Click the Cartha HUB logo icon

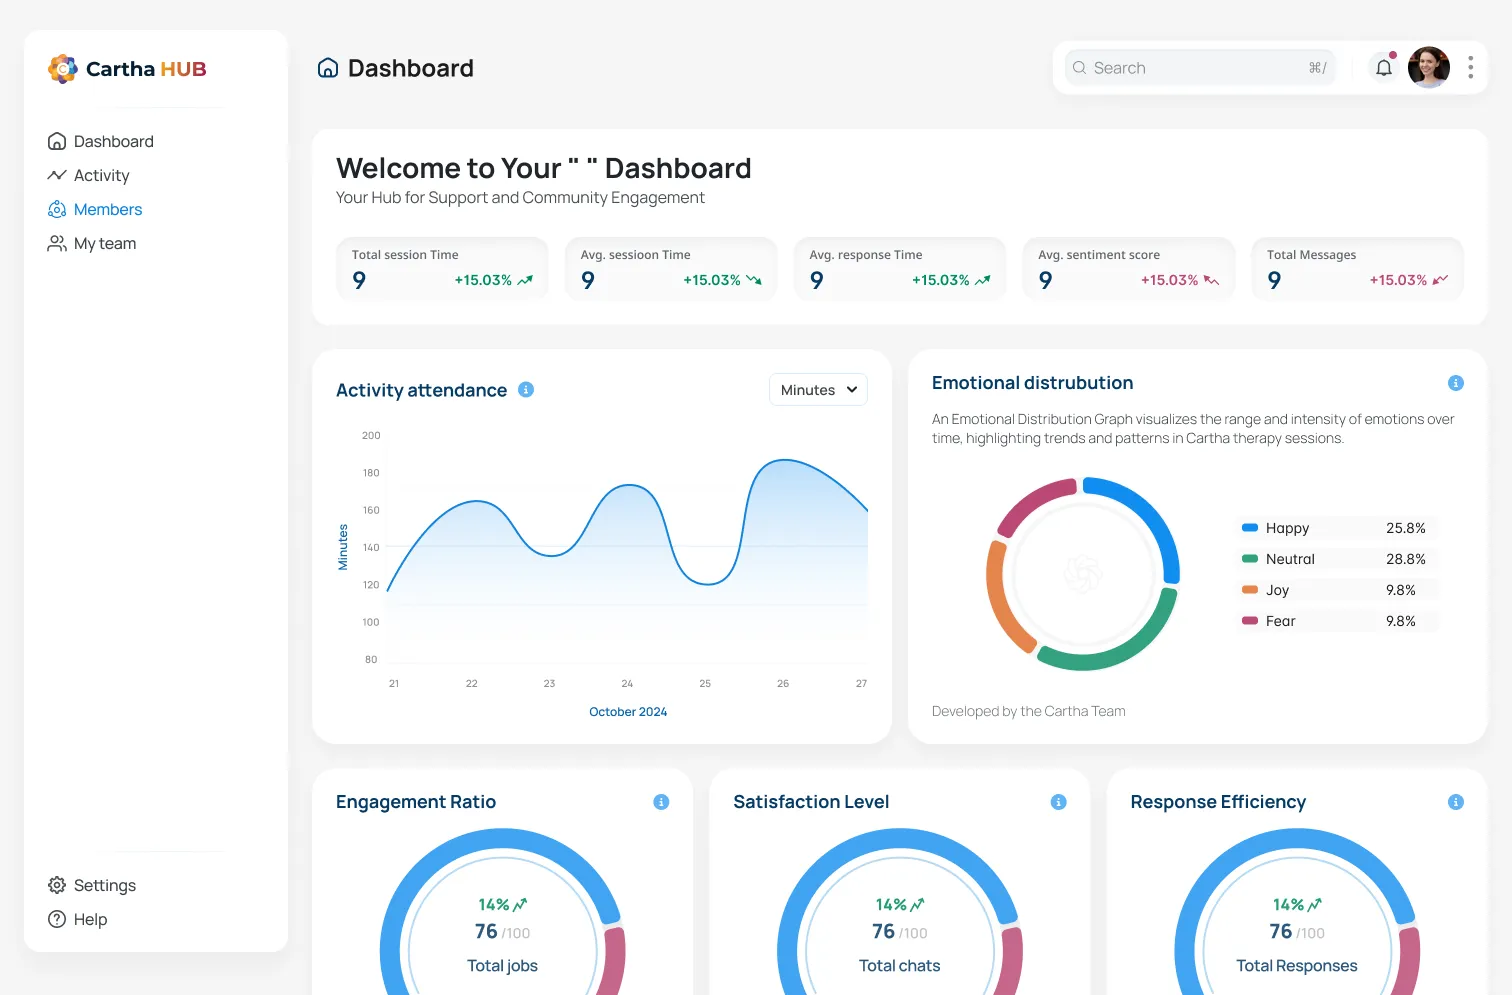point(63,69)
